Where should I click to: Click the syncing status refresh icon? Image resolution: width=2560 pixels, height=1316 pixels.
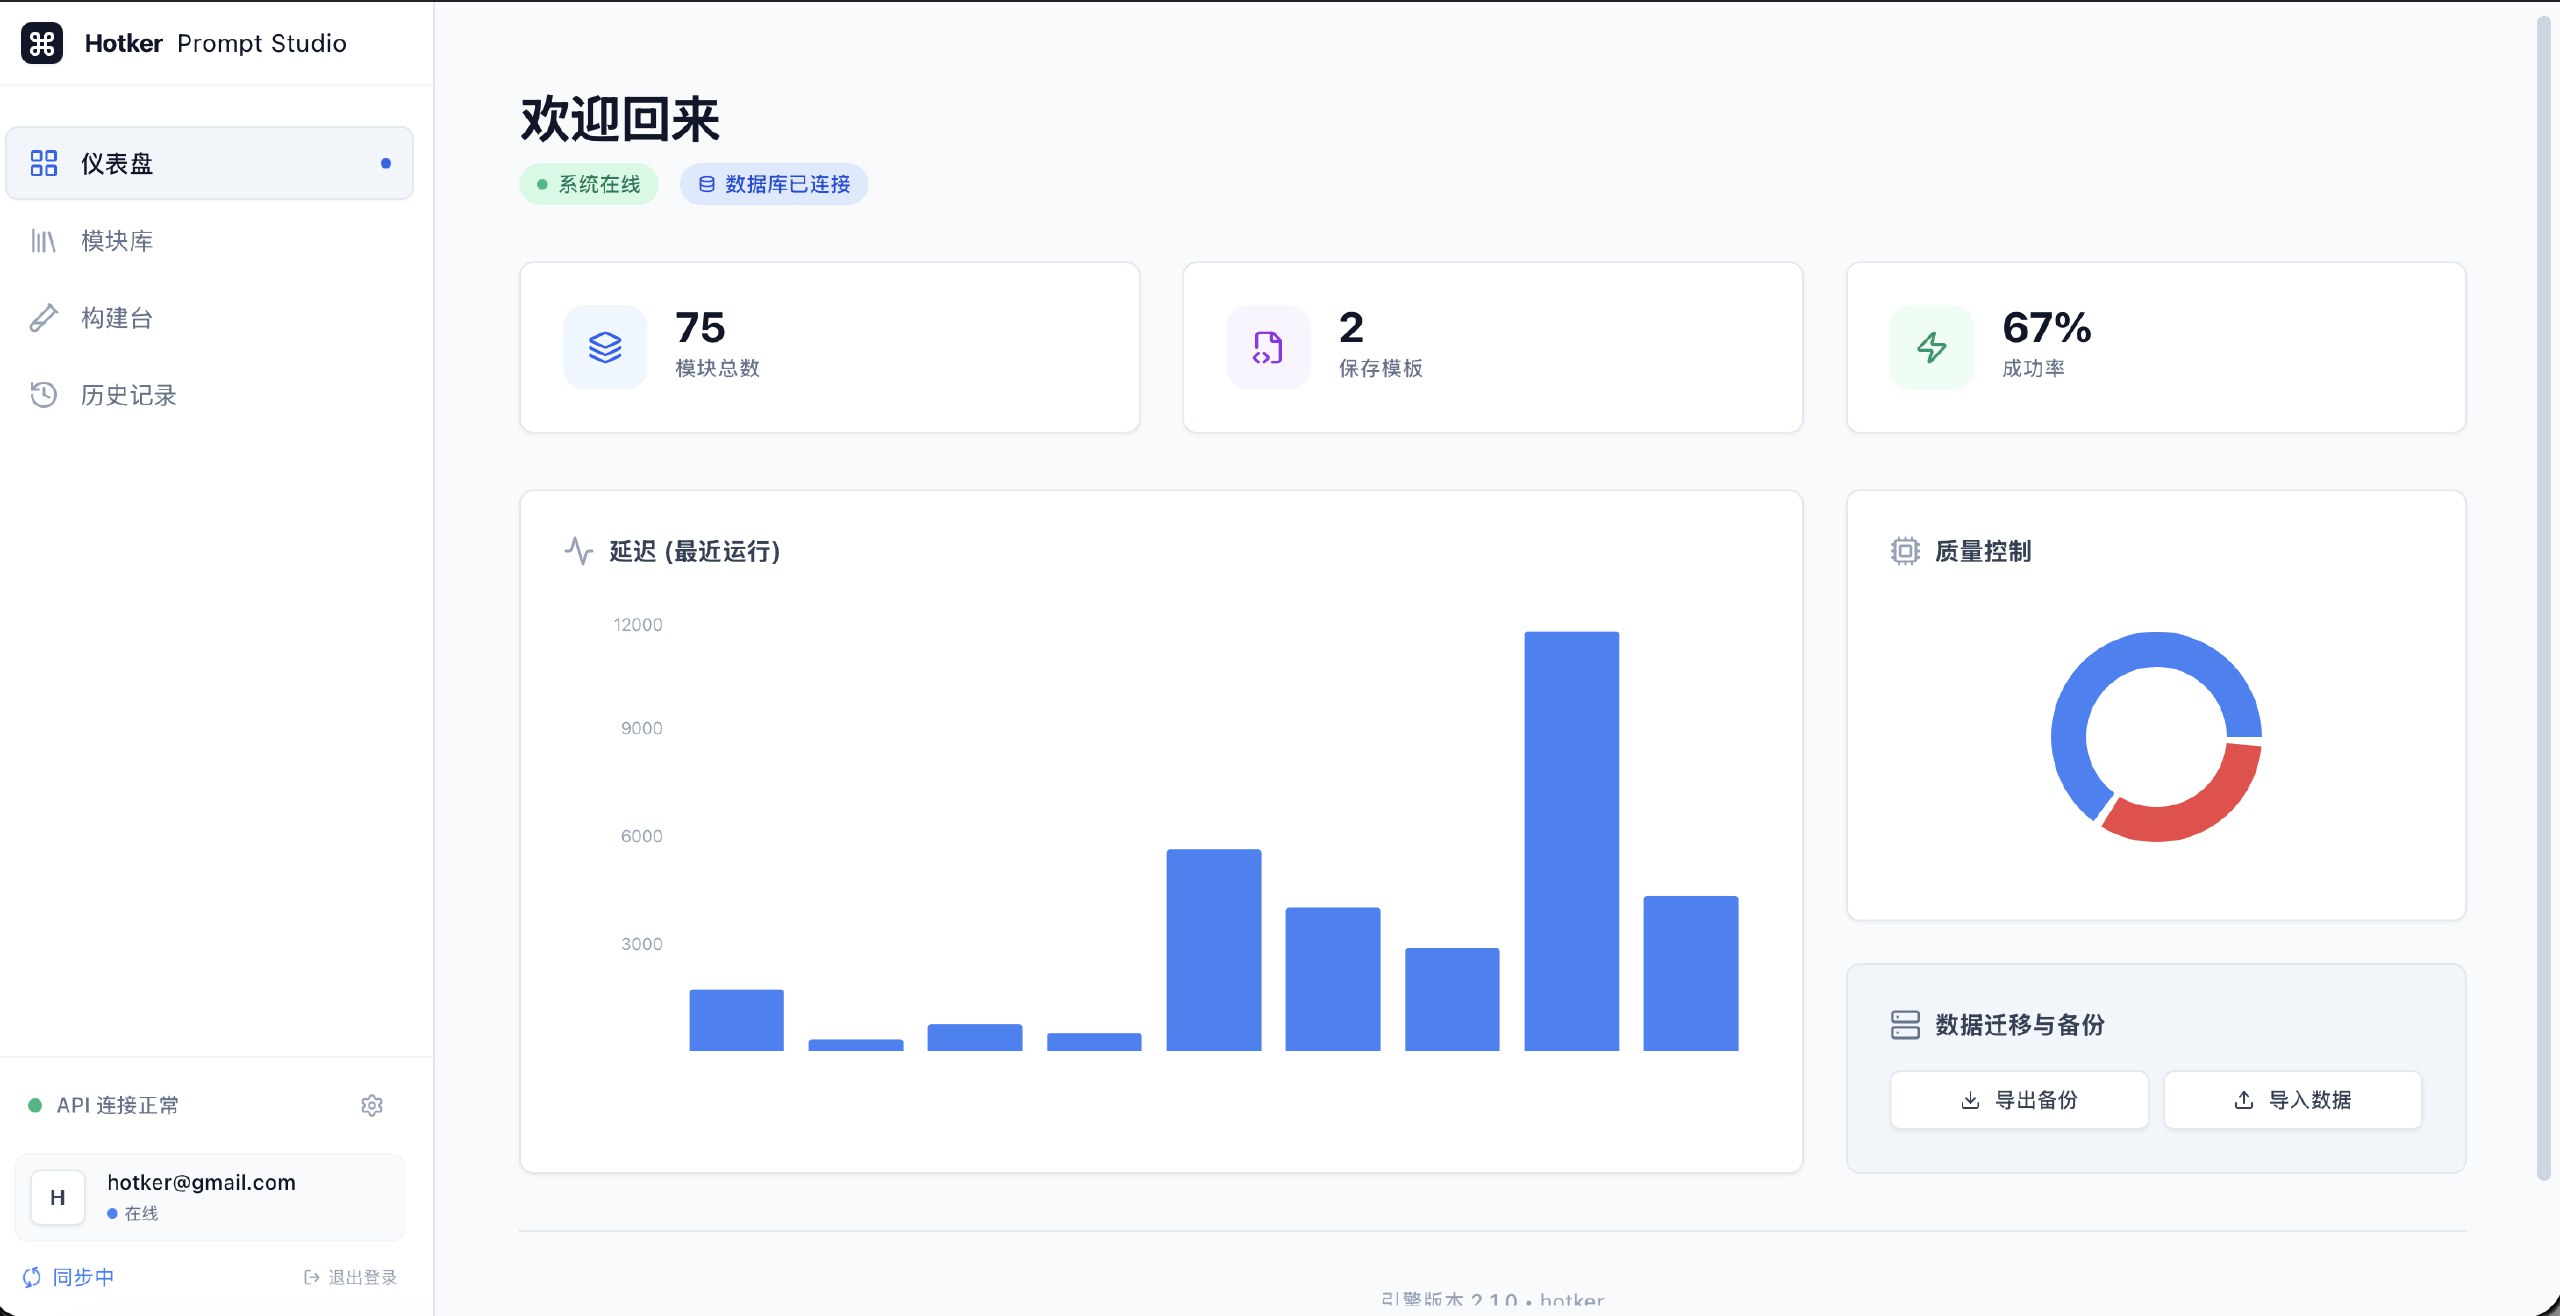(x=32, y=1277)
